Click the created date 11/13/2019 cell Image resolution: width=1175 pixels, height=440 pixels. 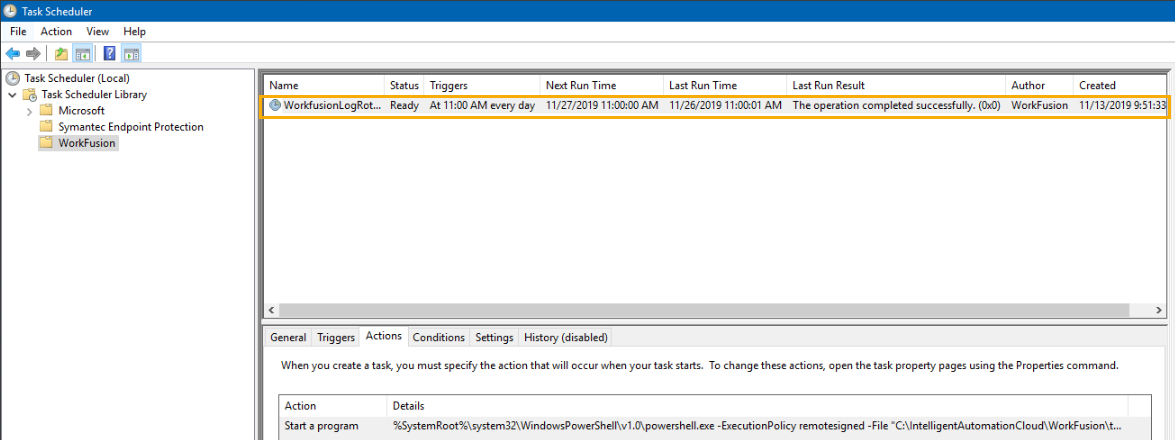click(1123, 106)
